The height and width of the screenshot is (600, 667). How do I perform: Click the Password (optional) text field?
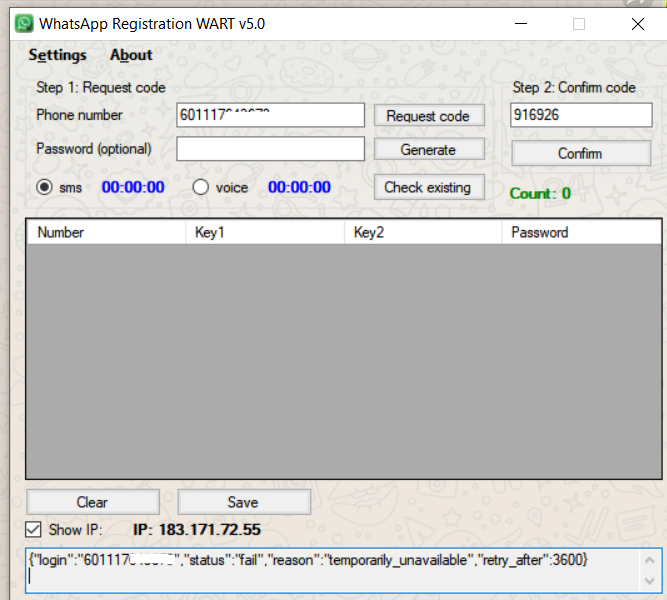click(x=271, y=149)
